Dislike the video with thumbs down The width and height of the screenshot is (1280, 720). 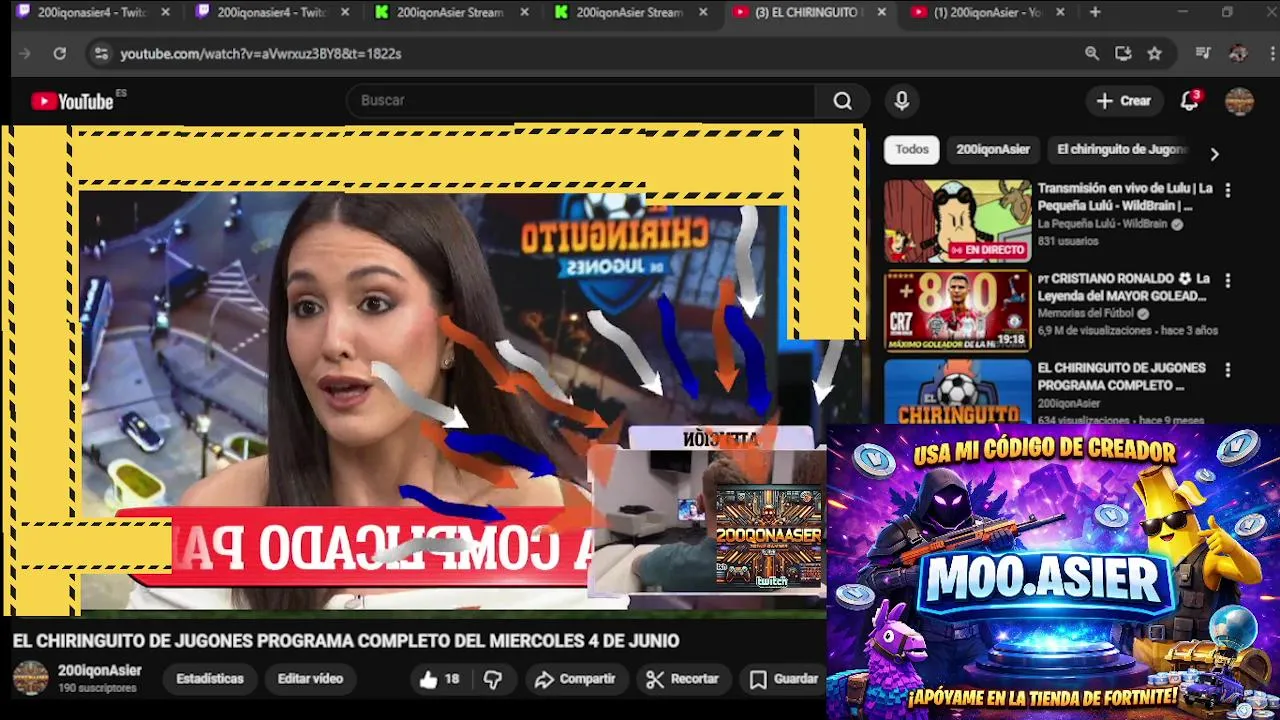tap(492, 680)
